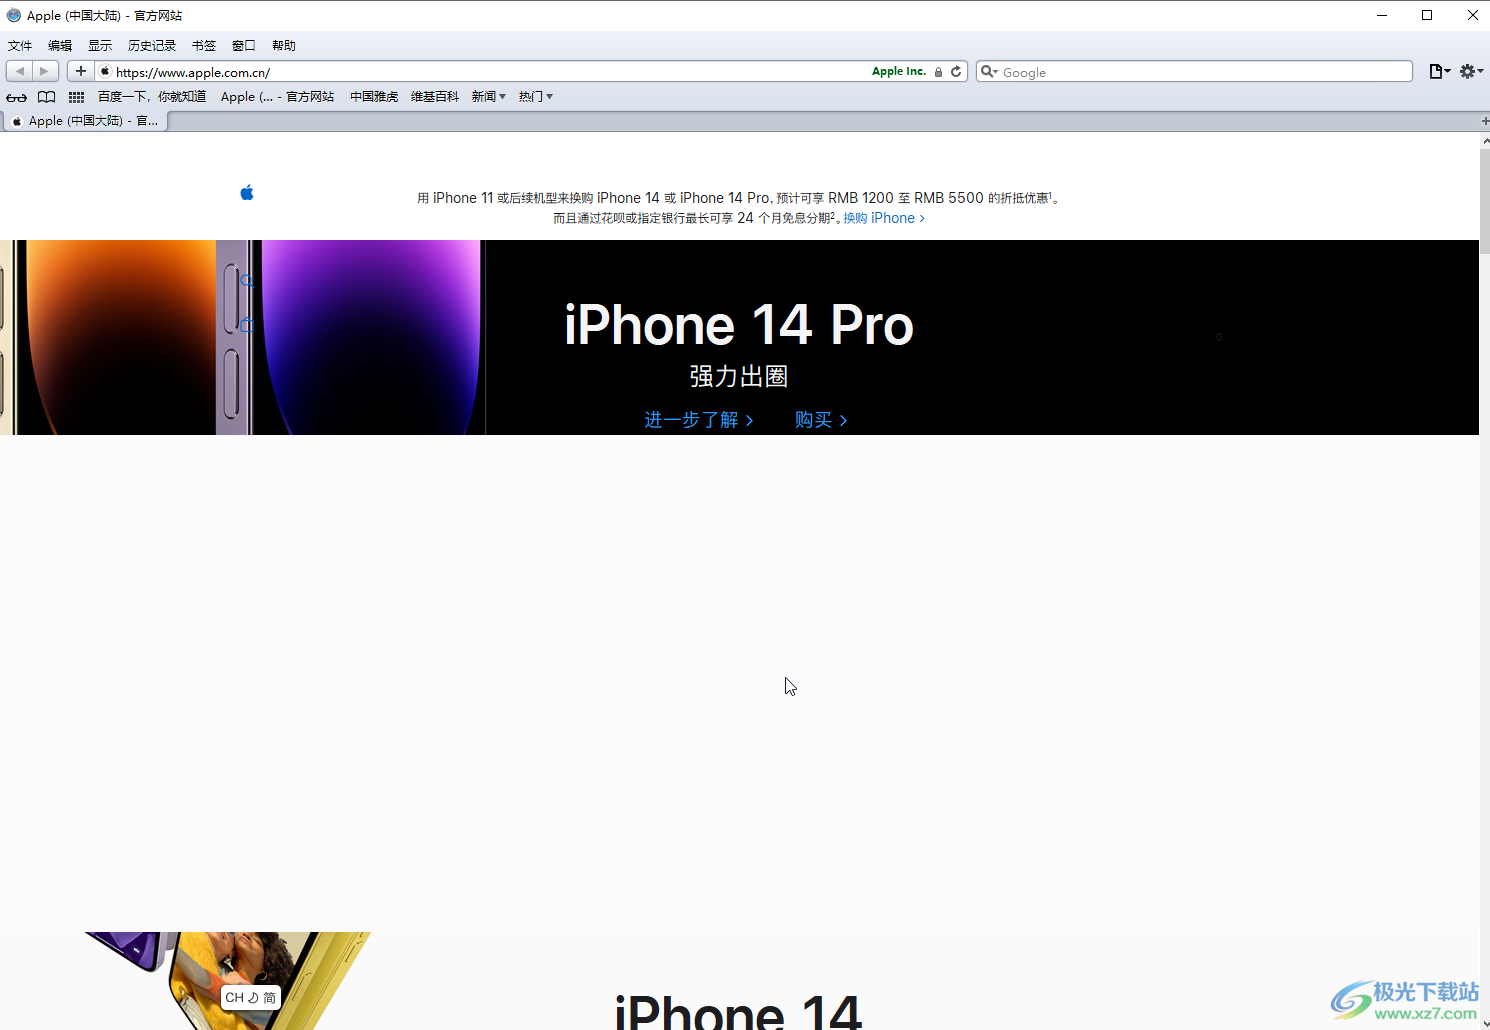This screenshot has width=1490, height=1030.
Task: Select the Apple (中国大陆) tab
Action: (86, 121)
